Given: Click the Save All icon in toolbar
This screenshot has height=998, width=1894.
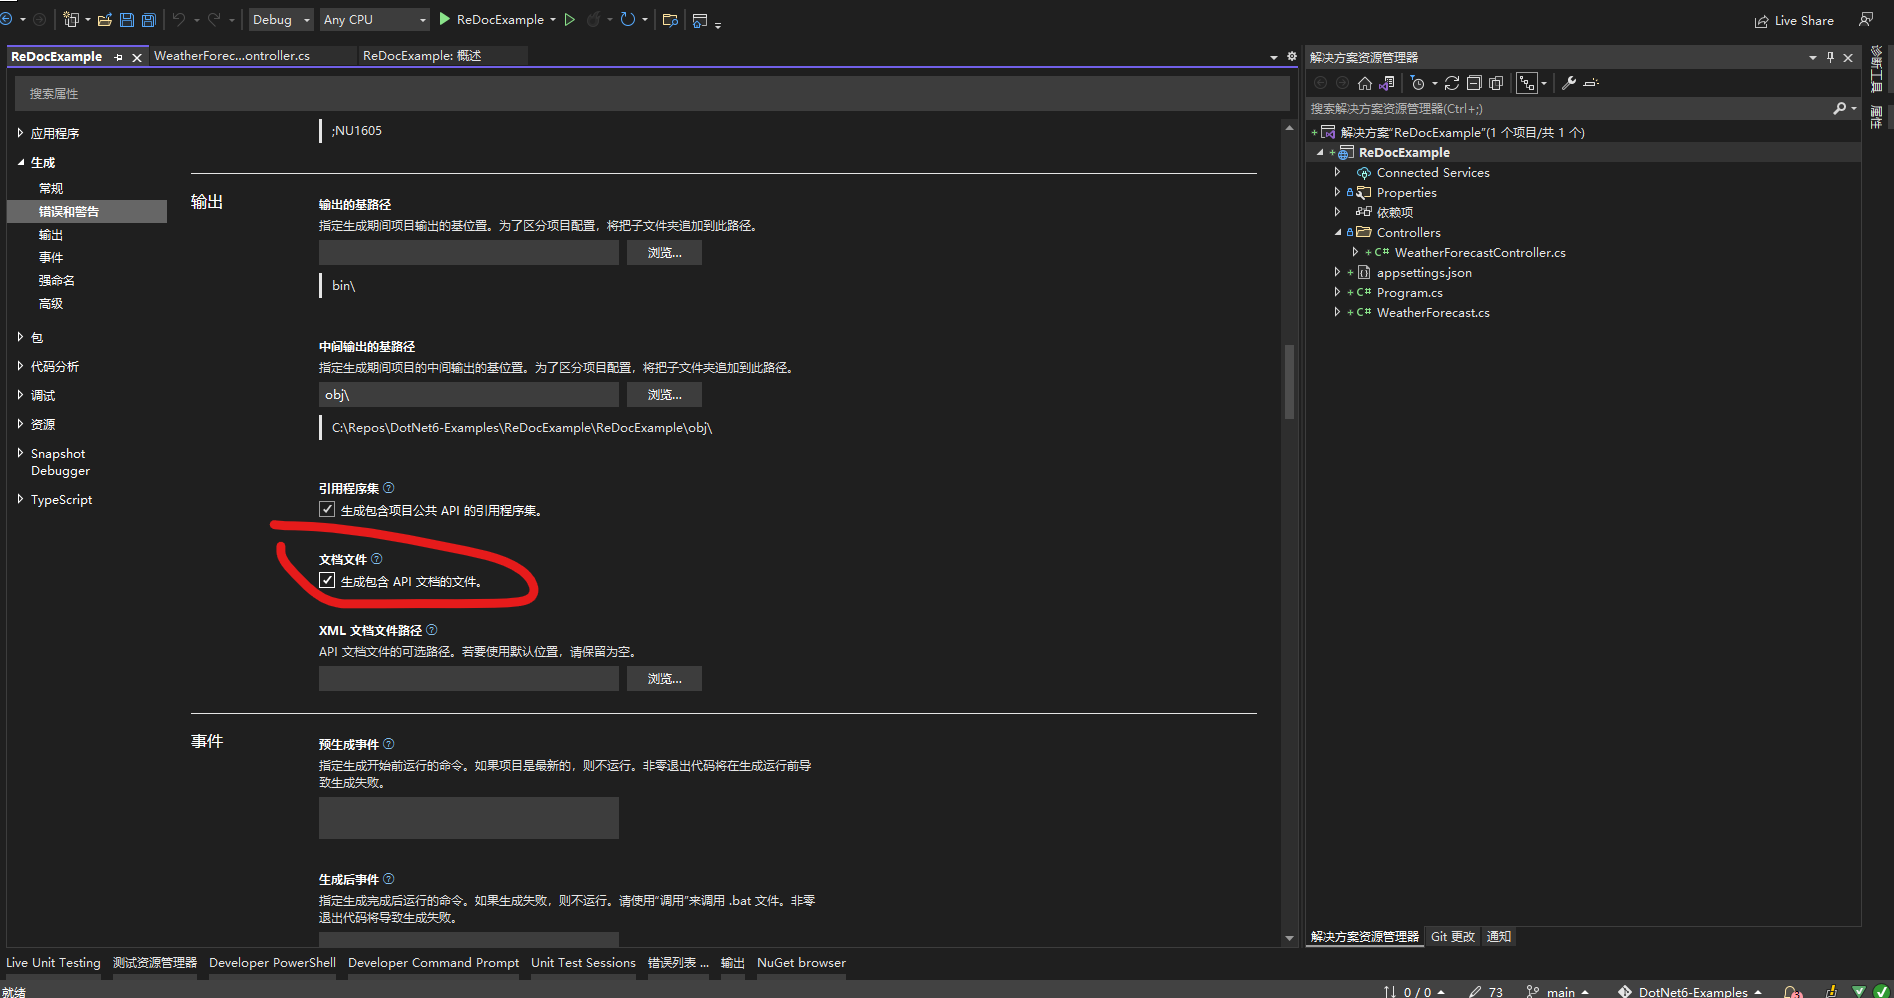Looking at the screenshot, I should (148, 19).
